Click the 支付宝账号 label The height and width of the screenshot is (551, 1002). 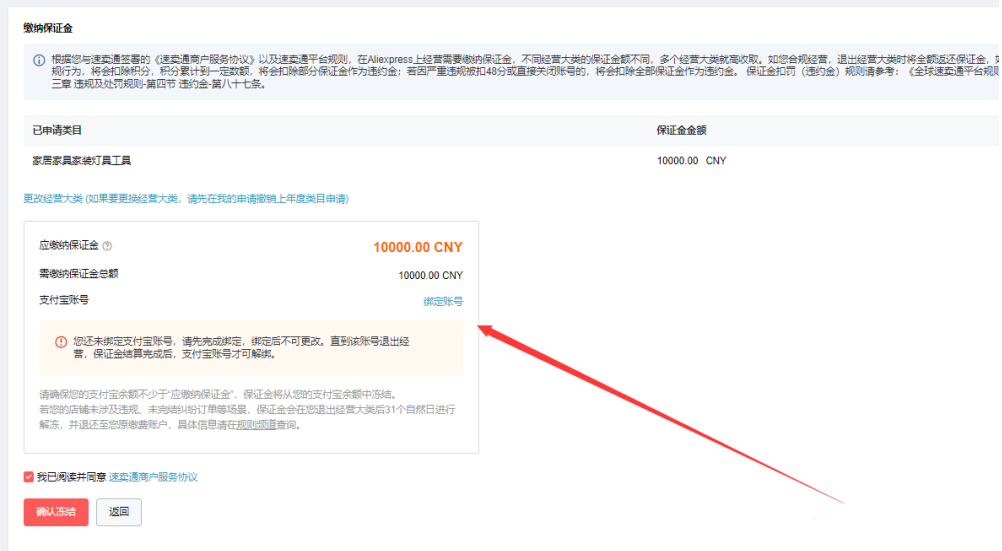(x=64, y=300)
